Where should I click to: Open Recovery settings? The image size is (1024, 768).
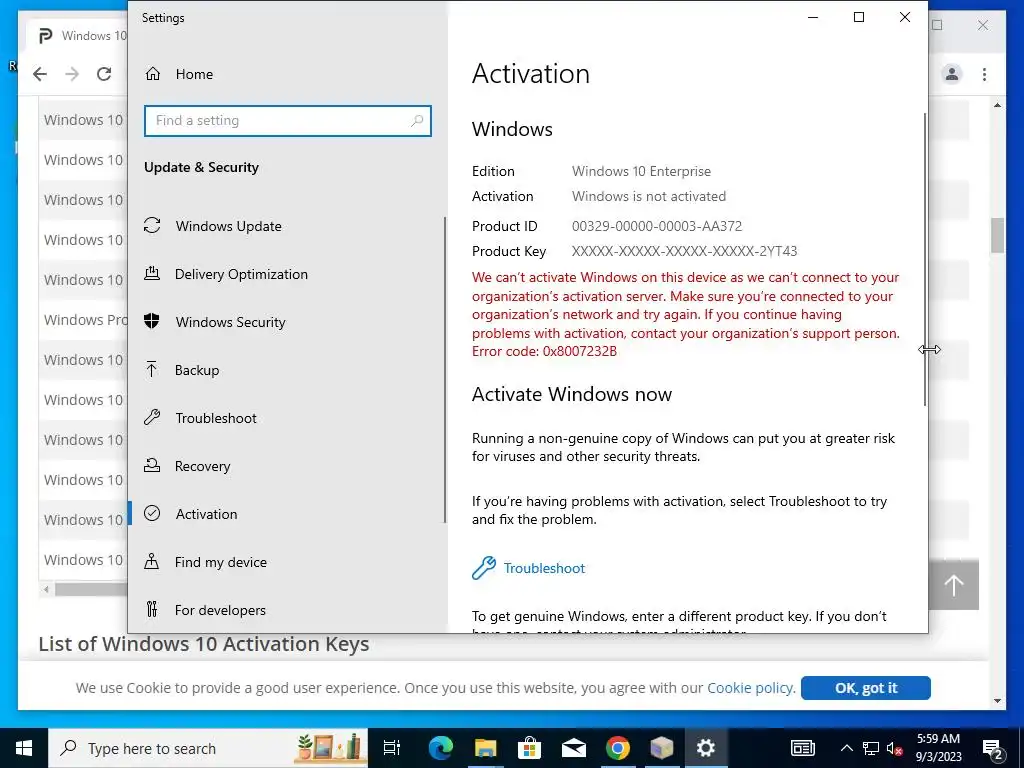pyautogui.click(x=202, y=466)
